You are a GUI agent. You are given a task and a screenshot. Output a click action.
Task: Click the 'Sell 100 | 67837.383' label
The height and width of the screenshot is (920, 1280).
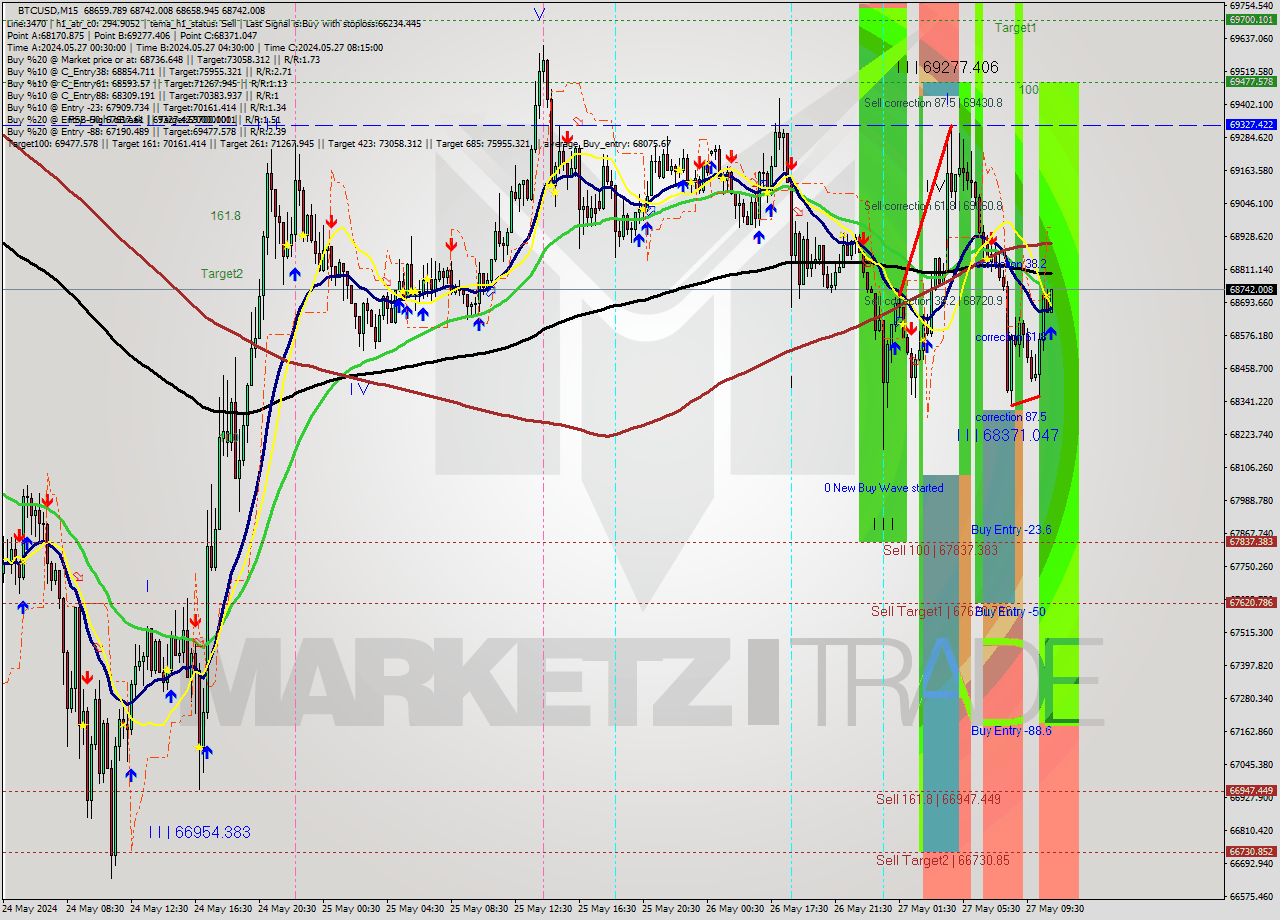coord(940,550)
